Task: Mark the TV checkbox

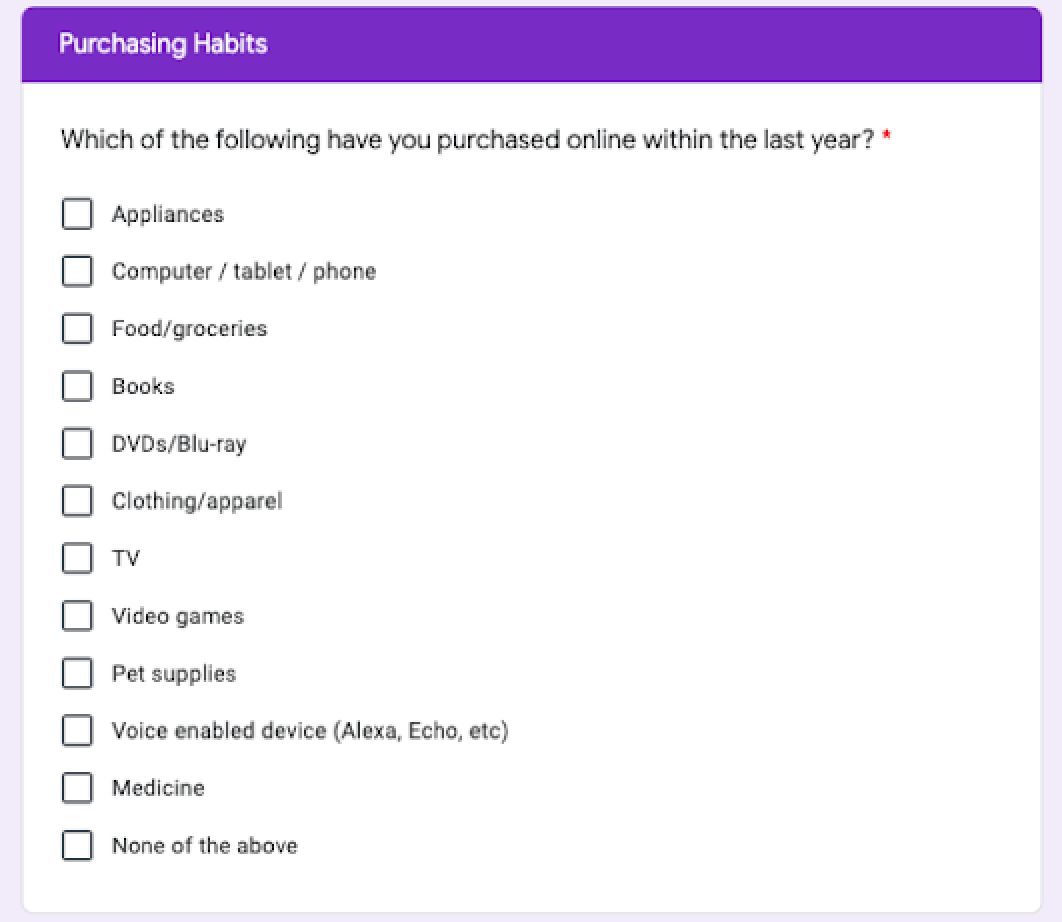Action: [77, 558]
